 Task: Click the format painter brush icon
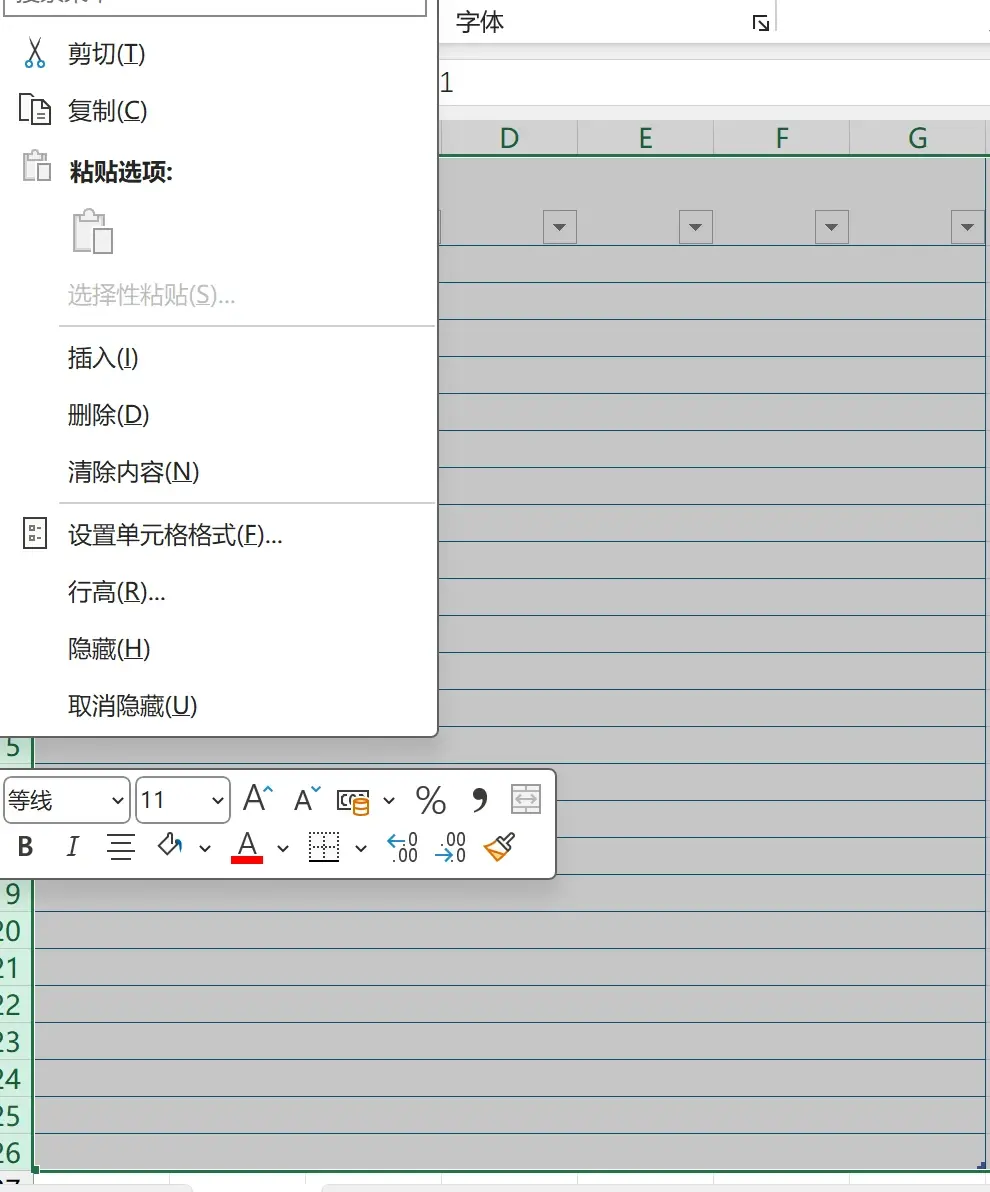click(499, 846)
